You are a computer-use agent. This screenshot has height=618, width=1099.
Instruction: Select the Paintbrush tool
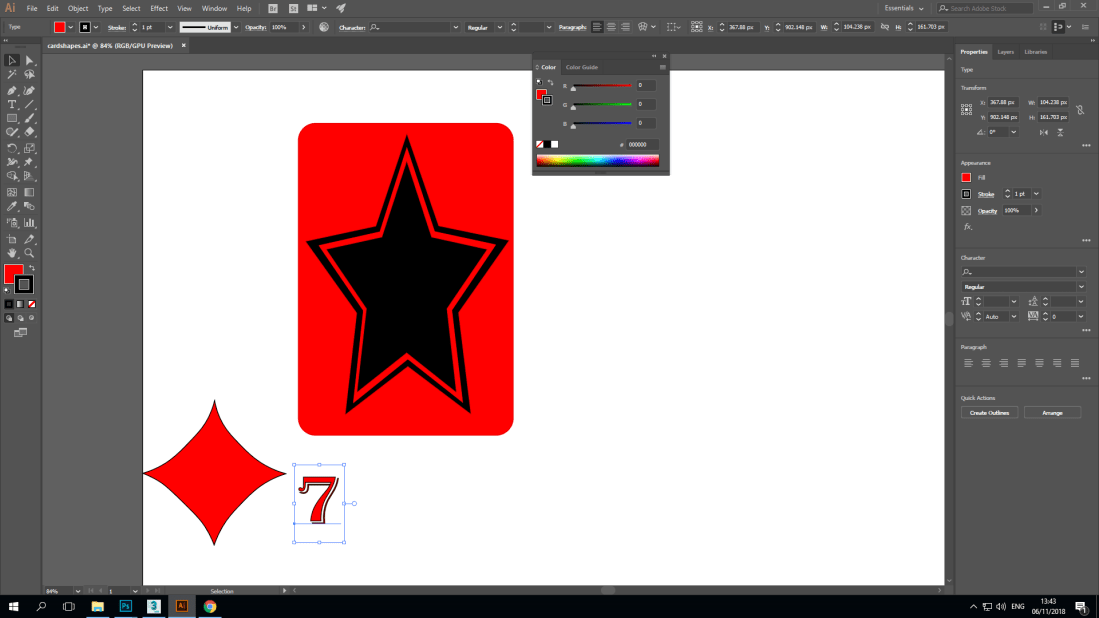tap(29, 117)
